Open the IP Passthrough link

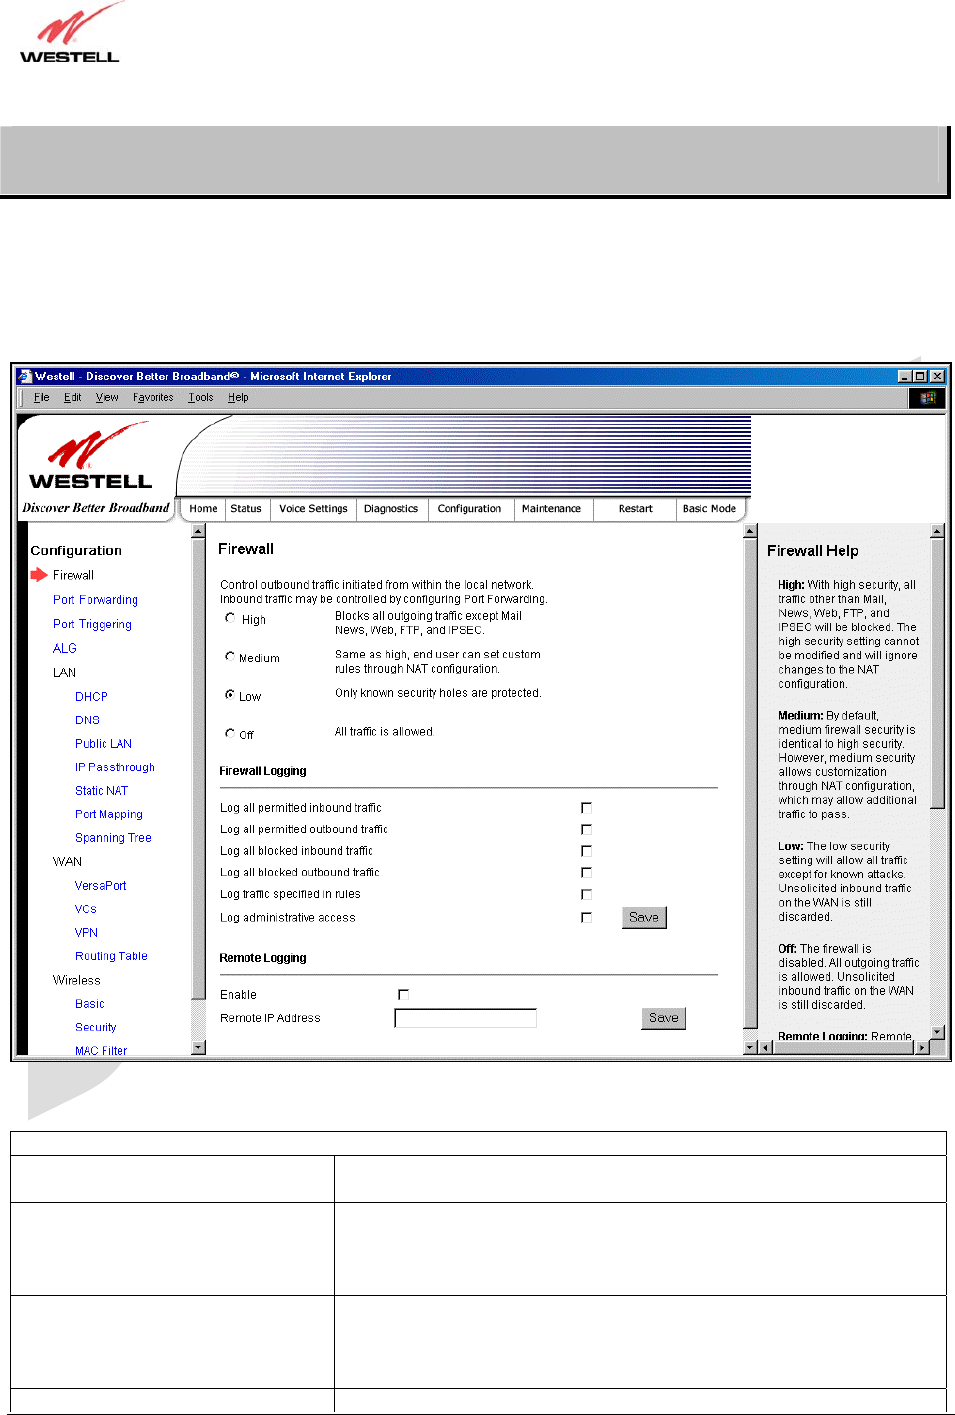tap(115, 767)
